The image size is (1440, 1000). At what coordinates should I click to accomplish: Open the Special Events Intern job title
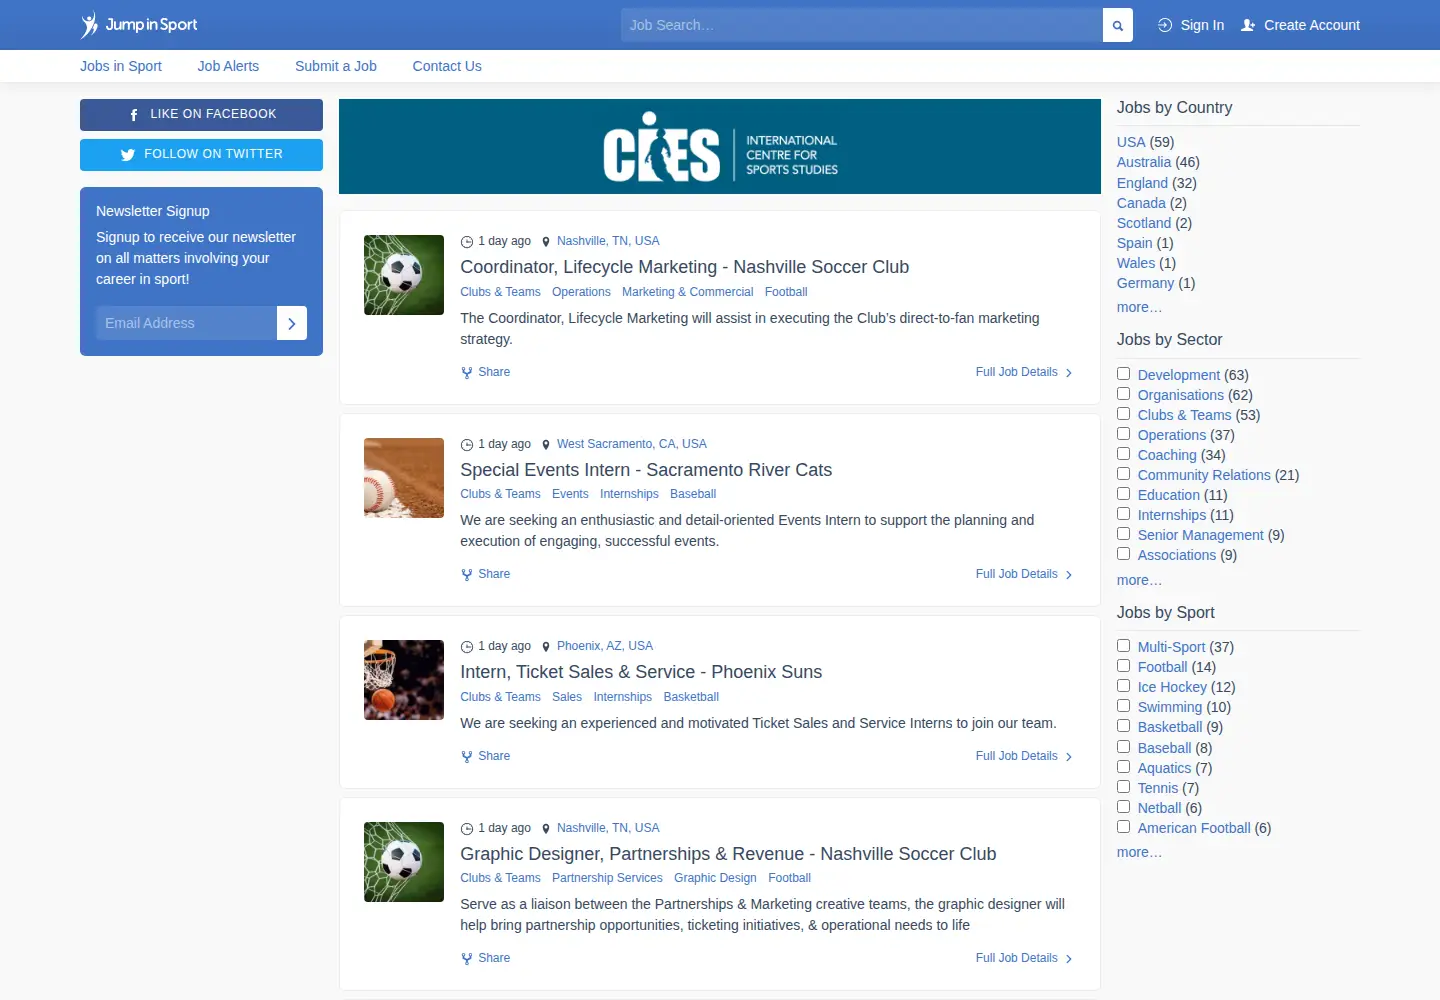(x=646, y=470)
